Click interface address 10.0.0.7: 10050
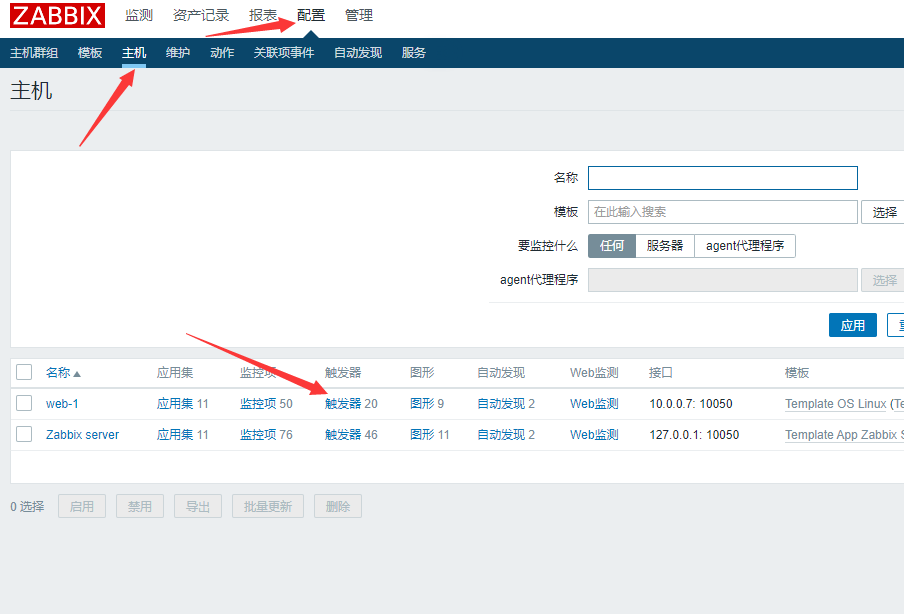 [691, 404]
